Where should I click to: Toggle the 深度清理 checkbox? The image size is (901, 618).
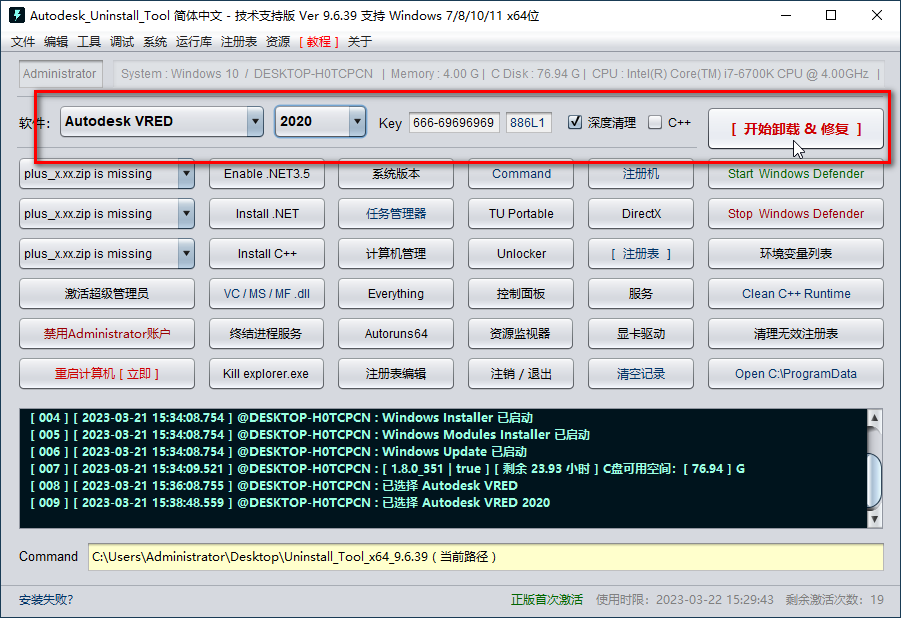(575, 122)
